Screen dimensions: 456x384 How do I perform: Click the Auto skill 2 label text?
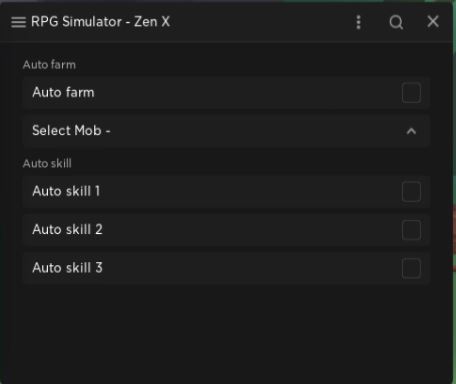pos(67,230)
